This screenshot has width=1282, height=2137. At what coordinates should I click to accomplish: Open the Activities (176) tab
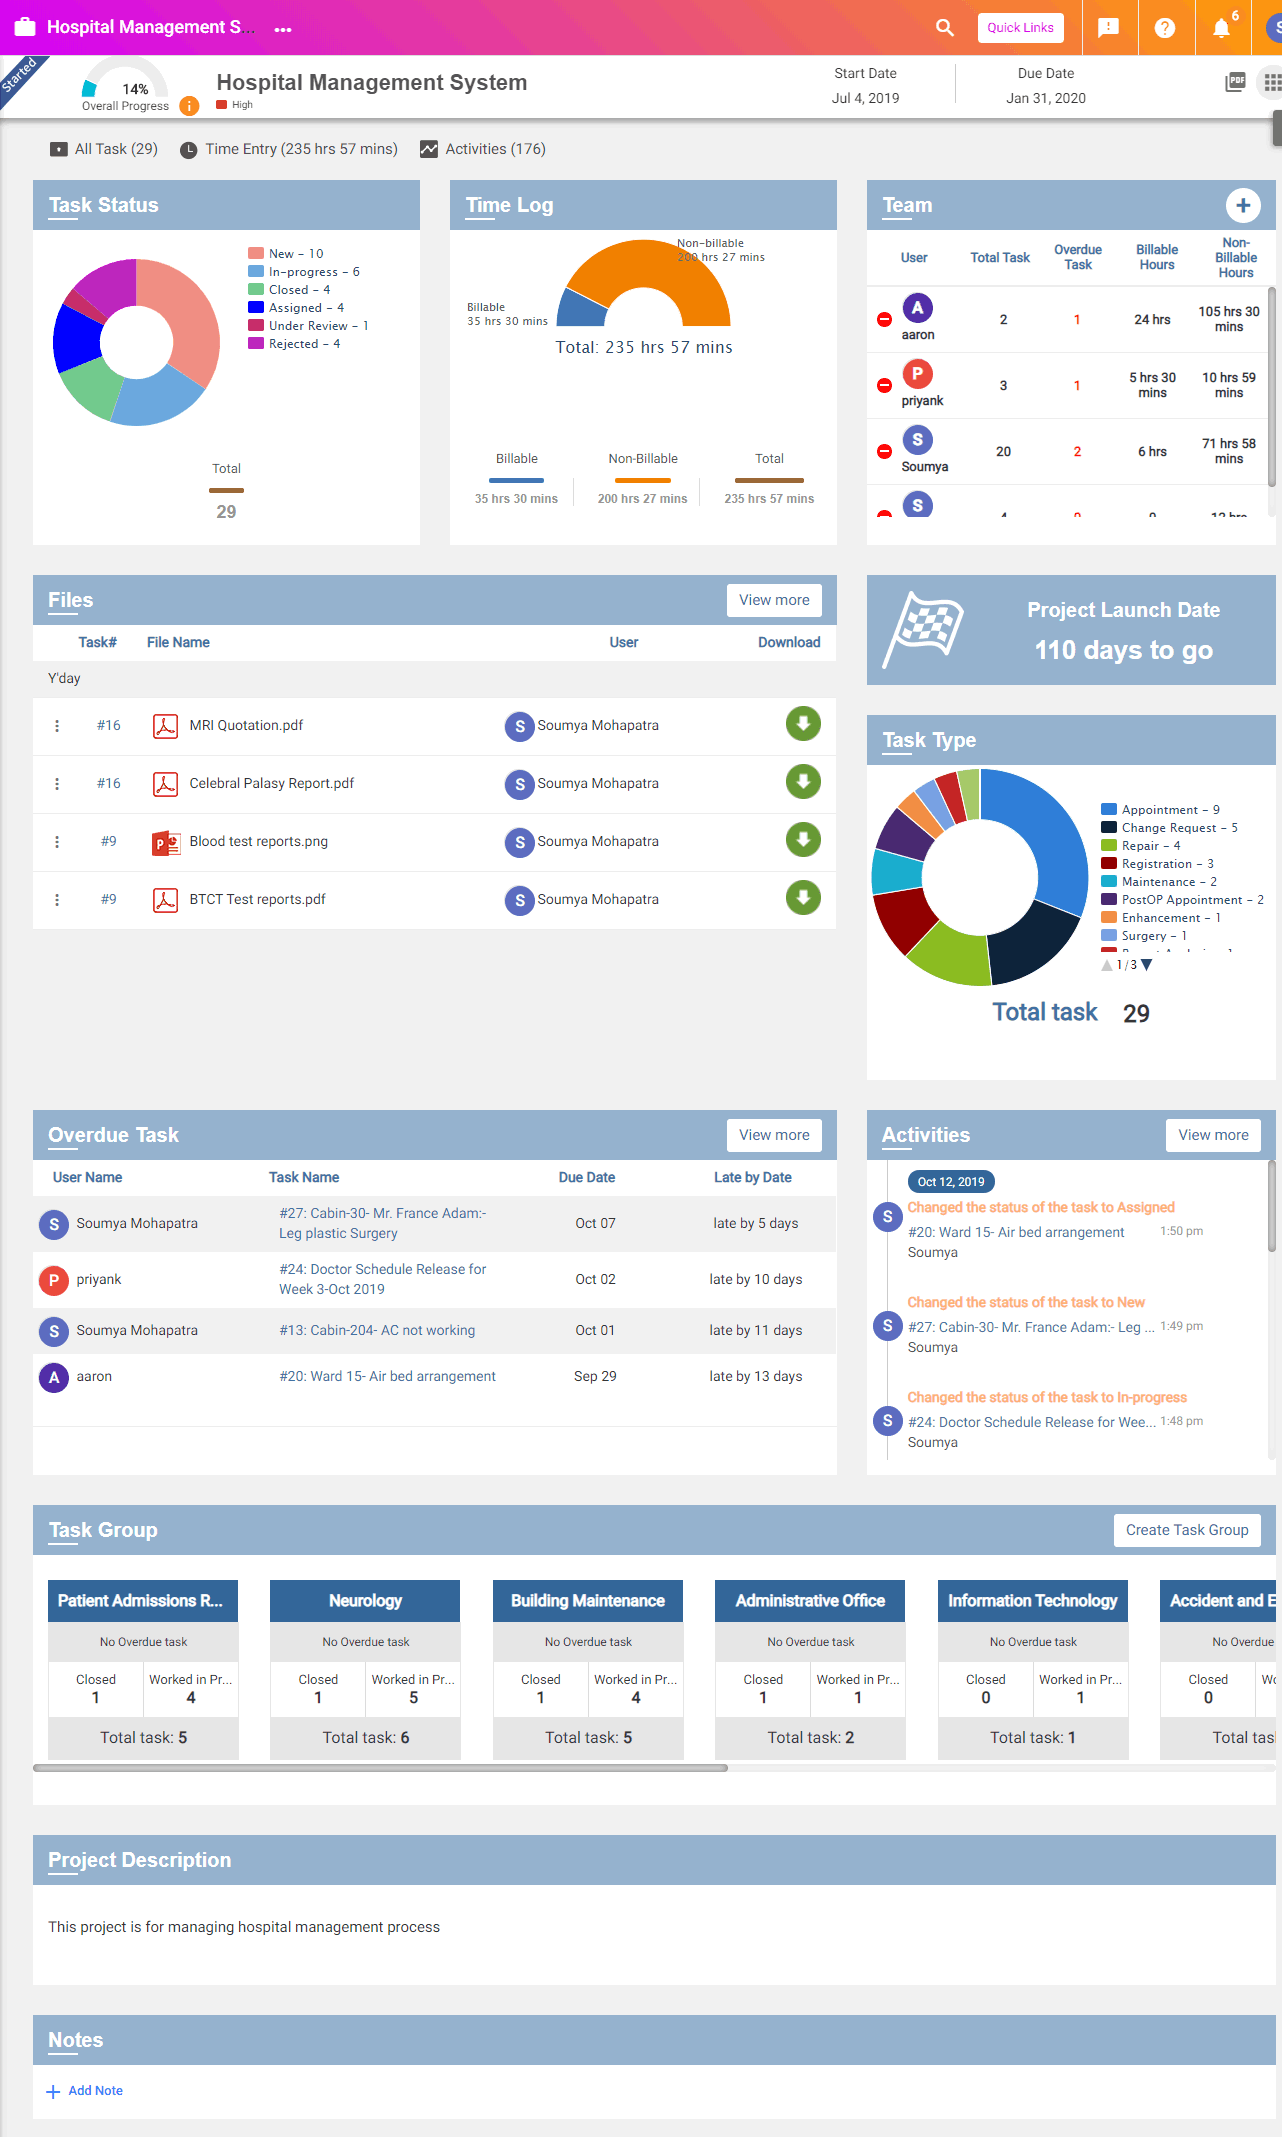click(483, 149)
